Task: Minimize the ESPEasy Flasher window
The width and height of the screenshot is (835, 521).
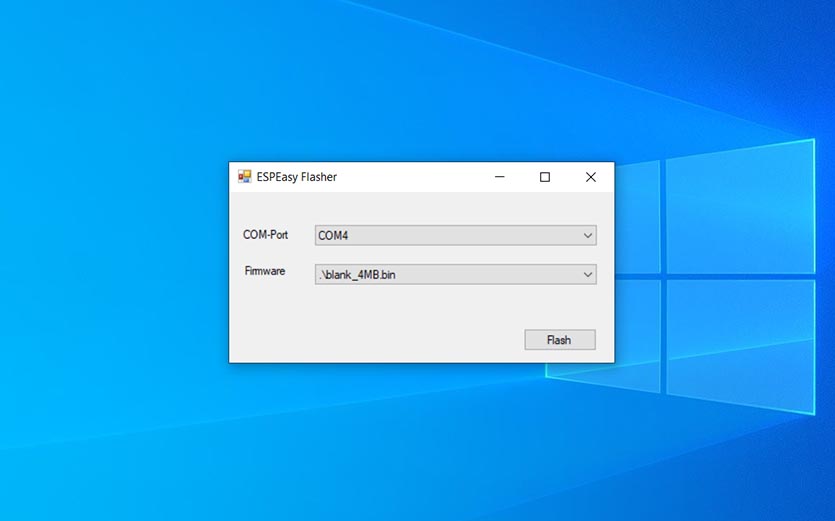Action: coord(500,177)
